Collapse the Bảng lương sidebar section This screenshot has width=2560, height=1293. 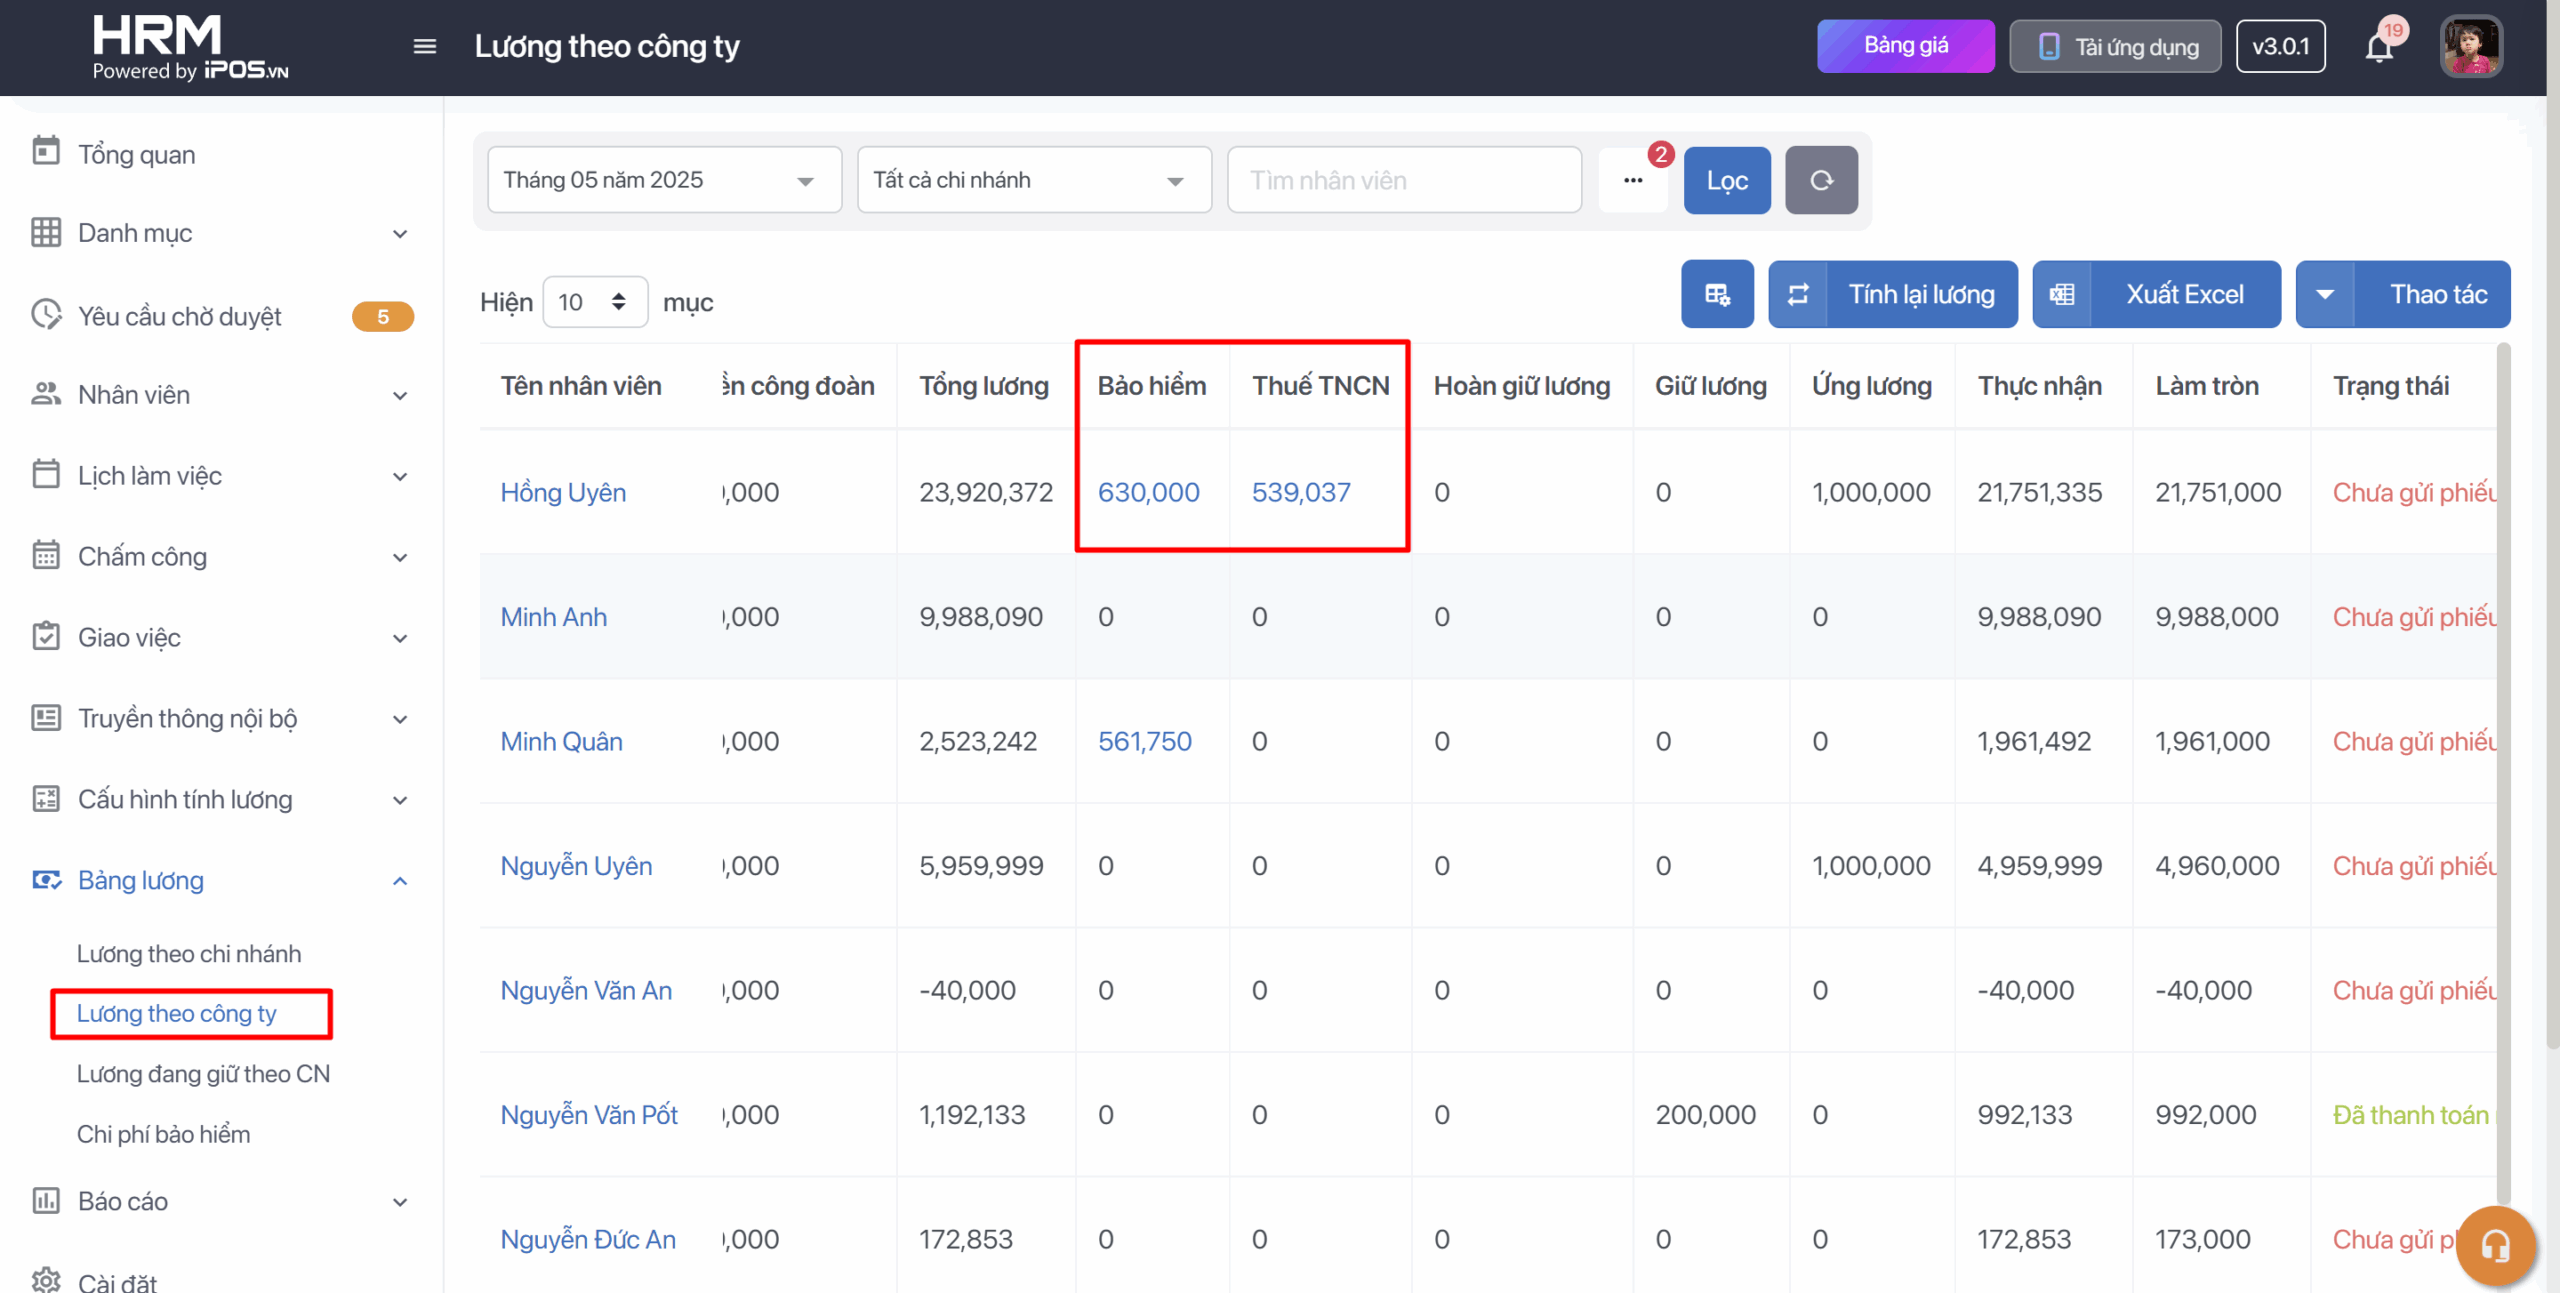click(400, 881)
